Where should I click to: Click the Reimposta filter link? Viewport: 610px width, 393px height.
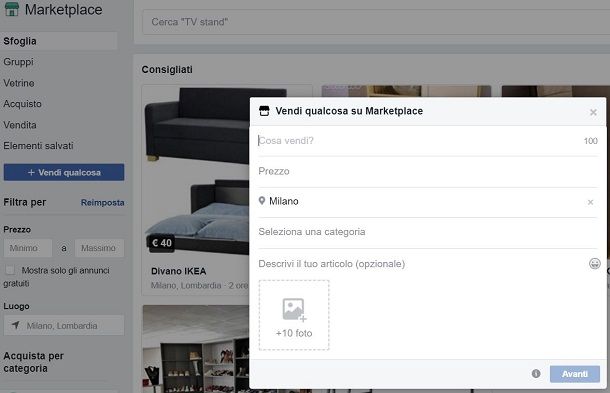click(x=103, y=202)
